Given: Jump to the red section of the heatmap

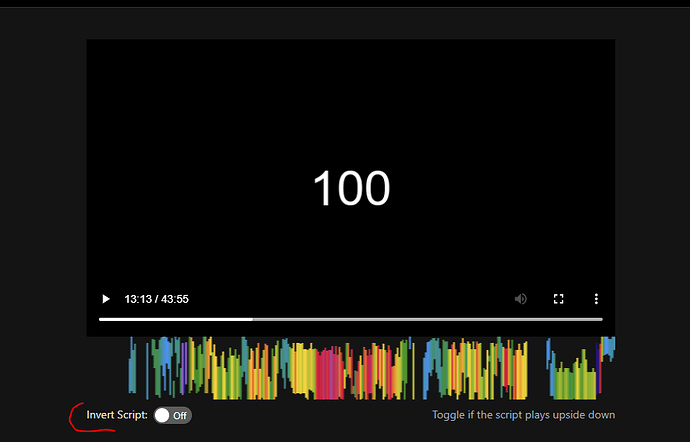Looking at the screenshot, I should click(330, 372).
